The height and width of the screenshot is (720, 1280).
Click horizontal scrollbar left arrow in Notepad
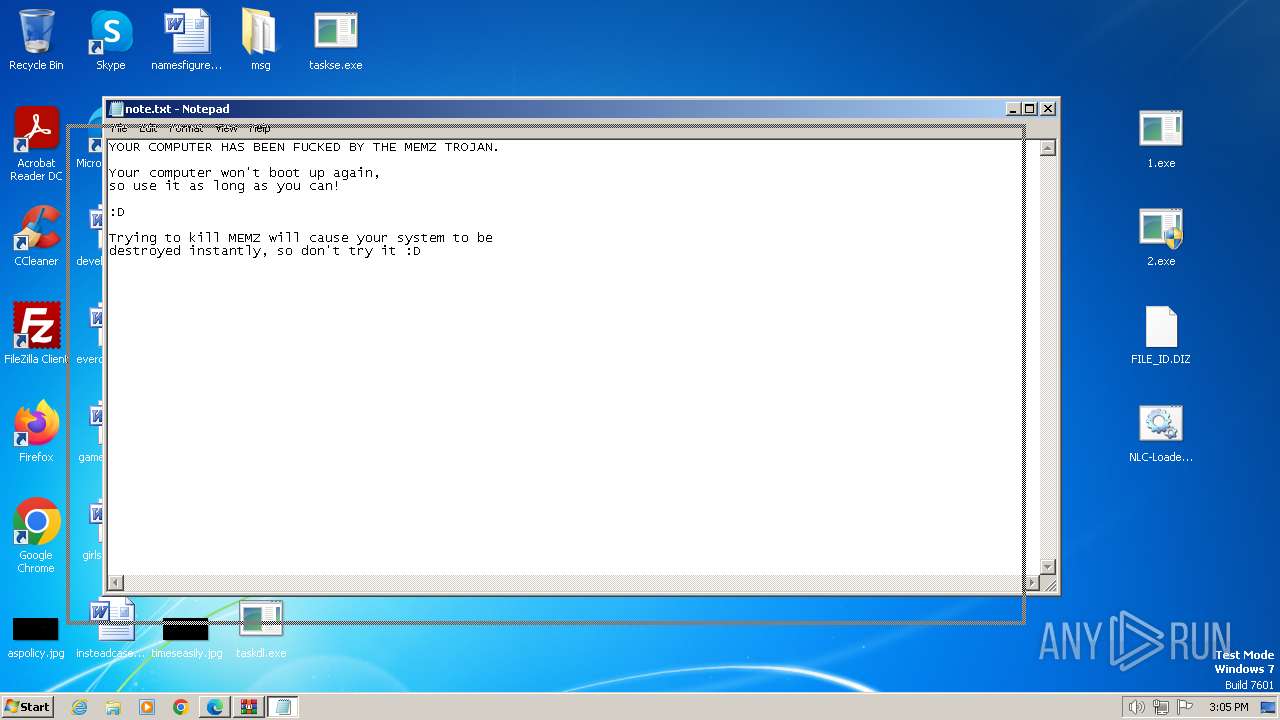115,583
